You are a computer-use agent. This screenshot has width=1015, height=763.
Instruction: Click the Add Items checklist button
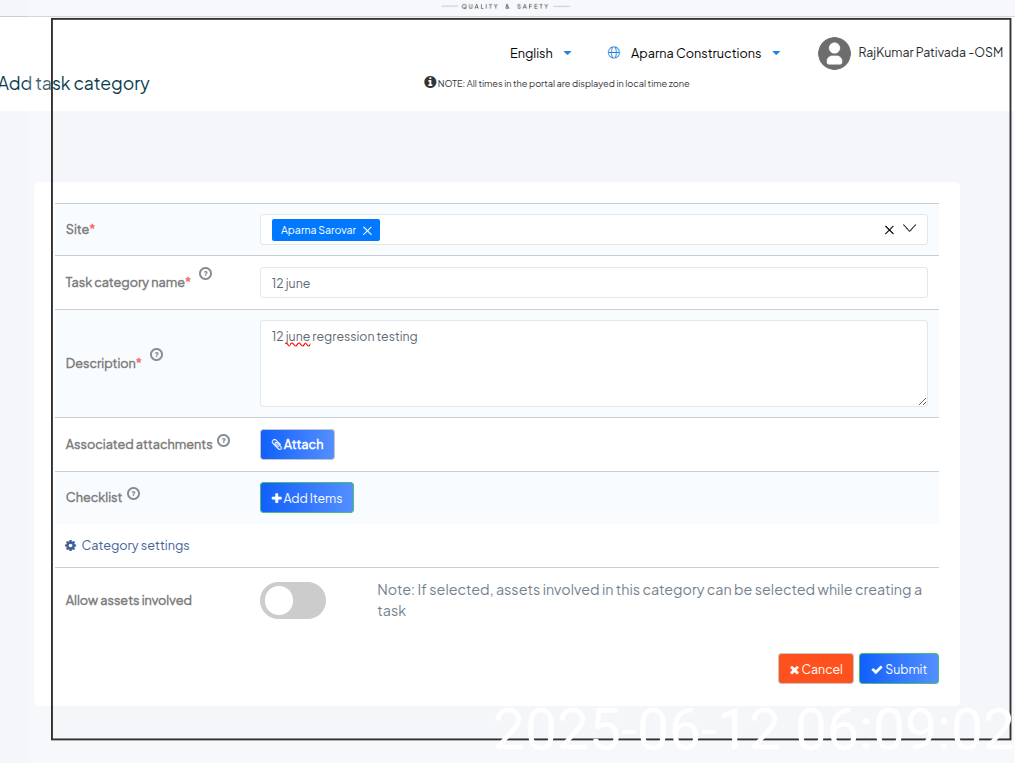click(x=307, y=498)
